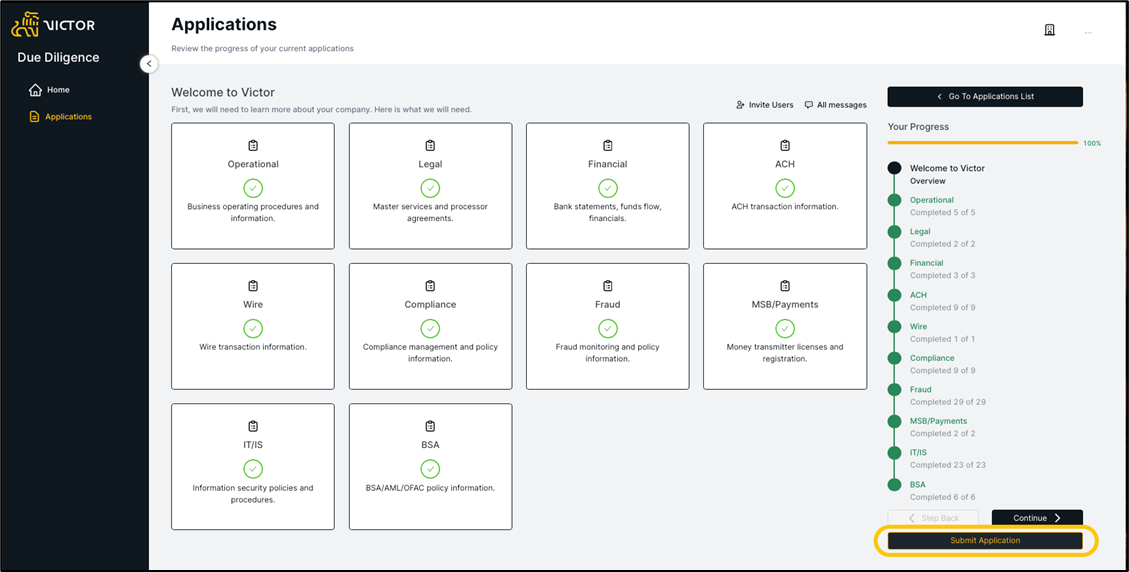Click the Compliance card clipboard icon
1129x572 pixels.
click(x=430, y=286)
